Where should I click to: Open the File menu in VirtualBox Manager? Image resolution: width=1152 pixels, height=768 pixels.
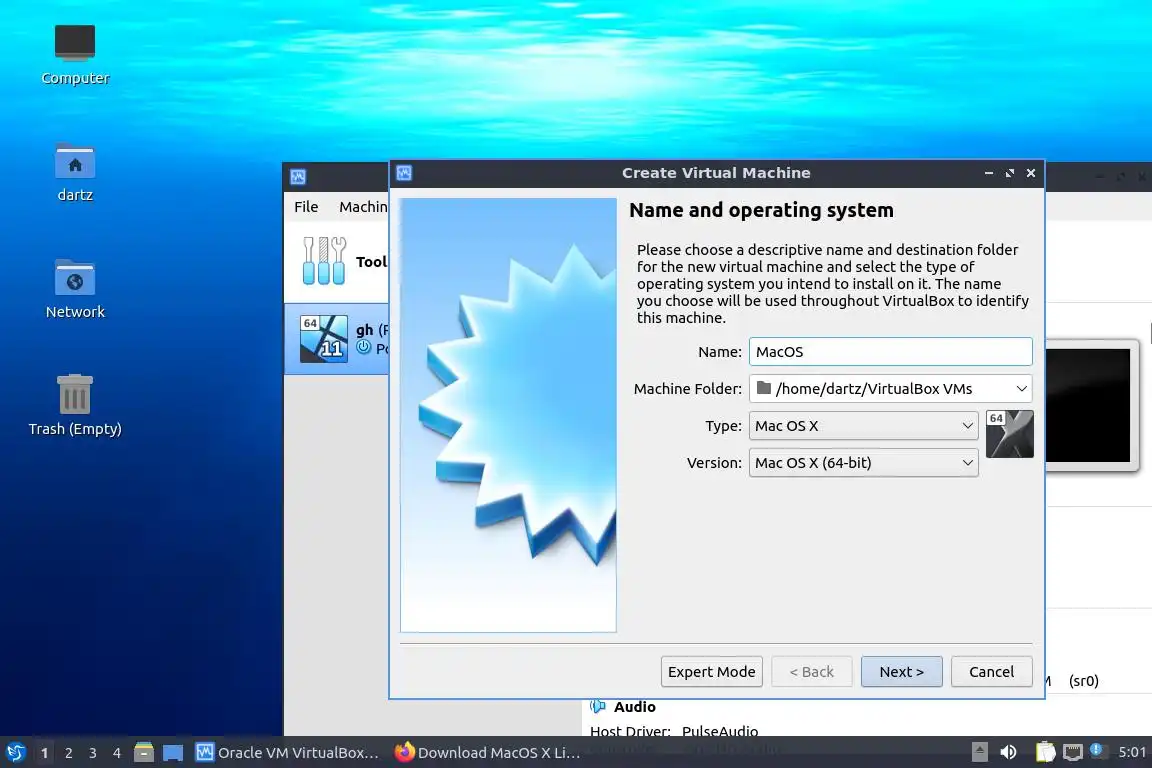click(x=306, y=207)
